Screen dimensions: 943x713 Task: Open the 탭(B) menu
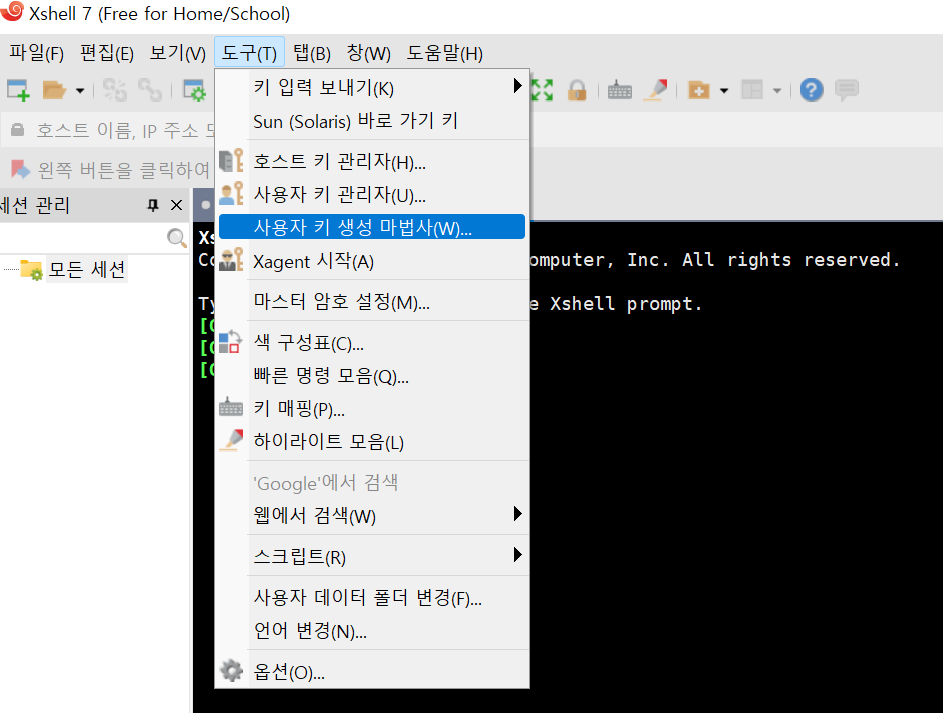point(312,53)
